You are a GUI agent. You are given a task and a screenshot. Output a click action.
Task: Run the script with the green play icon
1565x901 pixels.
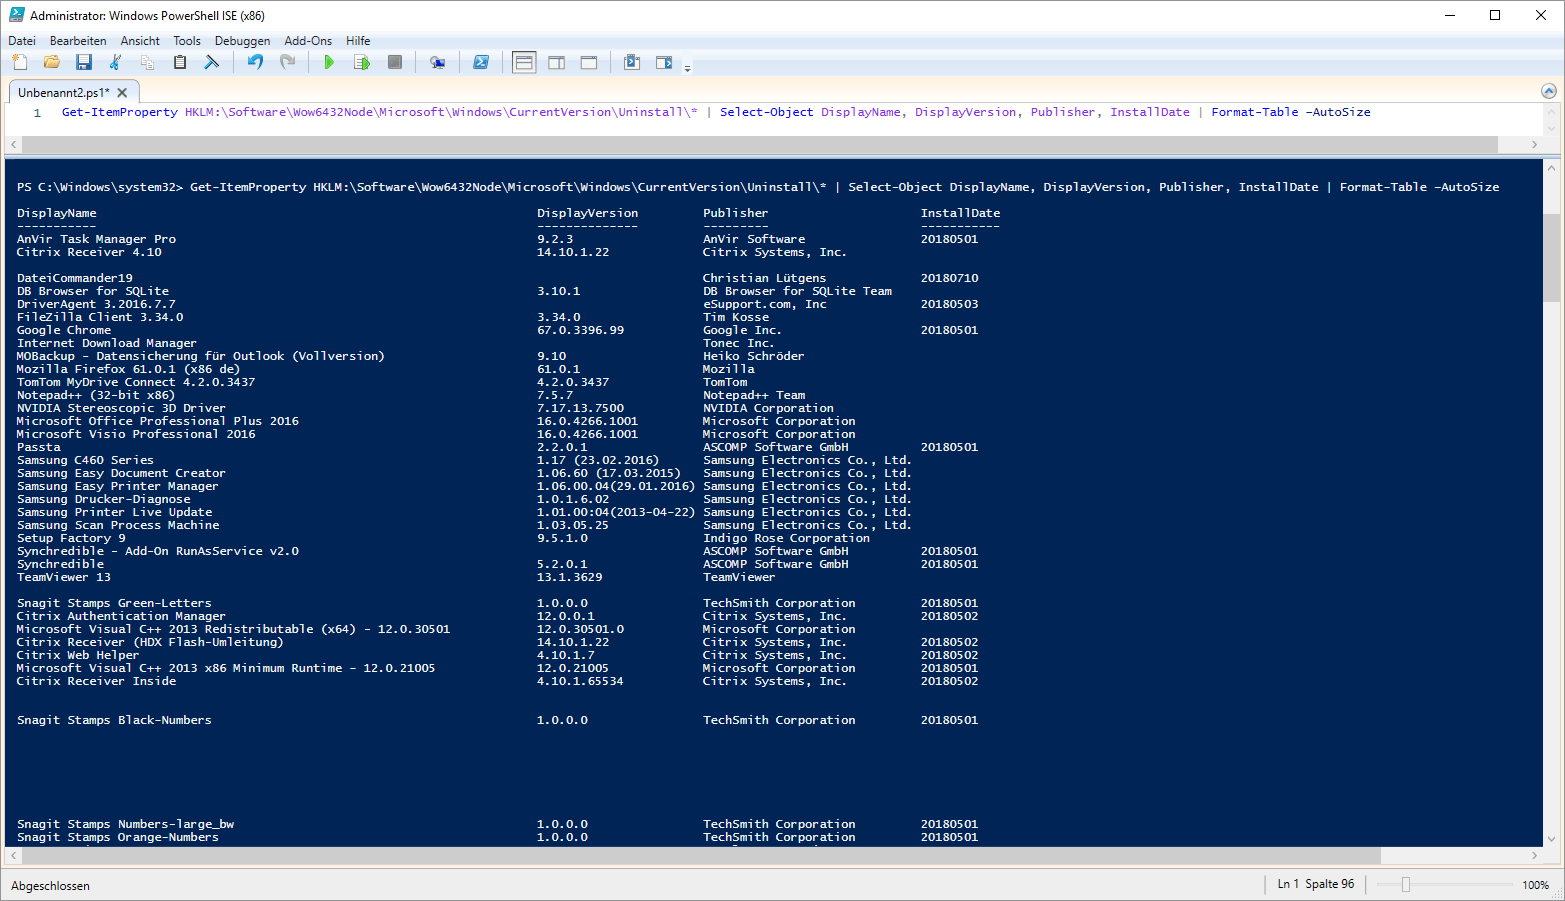pyautogui.click(x=329, y=62)
